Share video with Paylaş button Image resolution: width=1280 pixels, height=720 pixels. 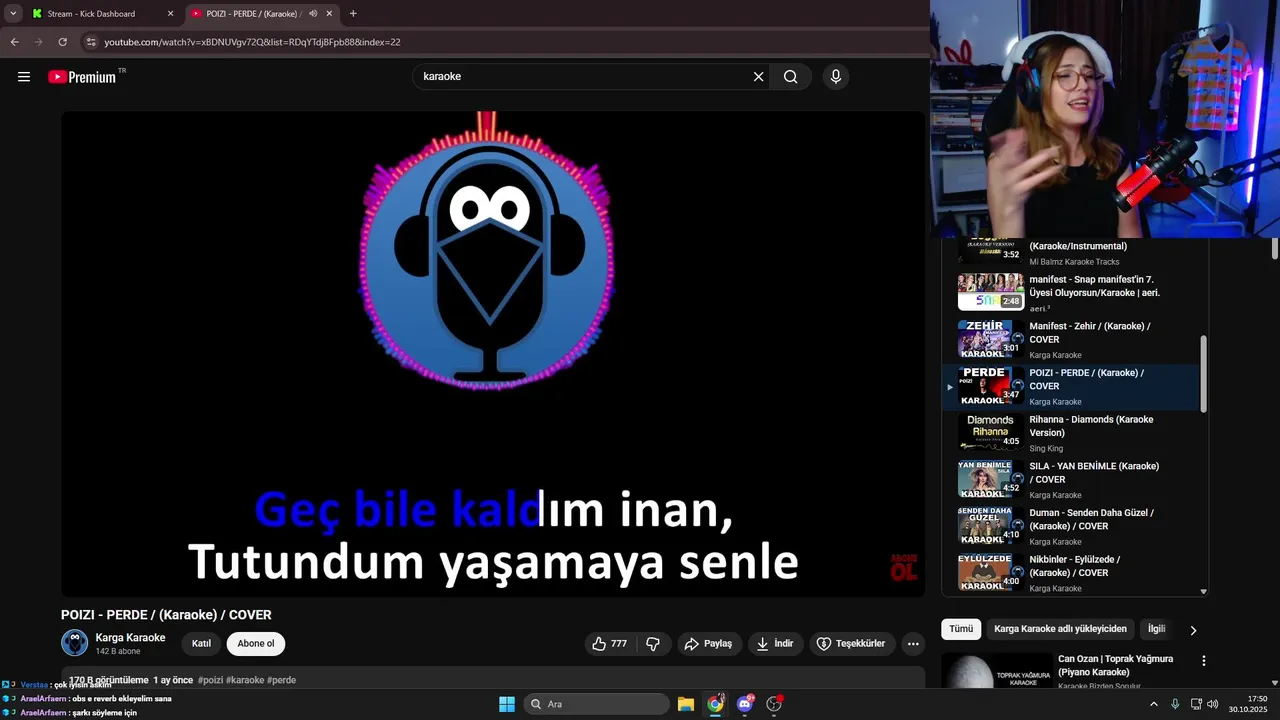click(x=708, y=644)
